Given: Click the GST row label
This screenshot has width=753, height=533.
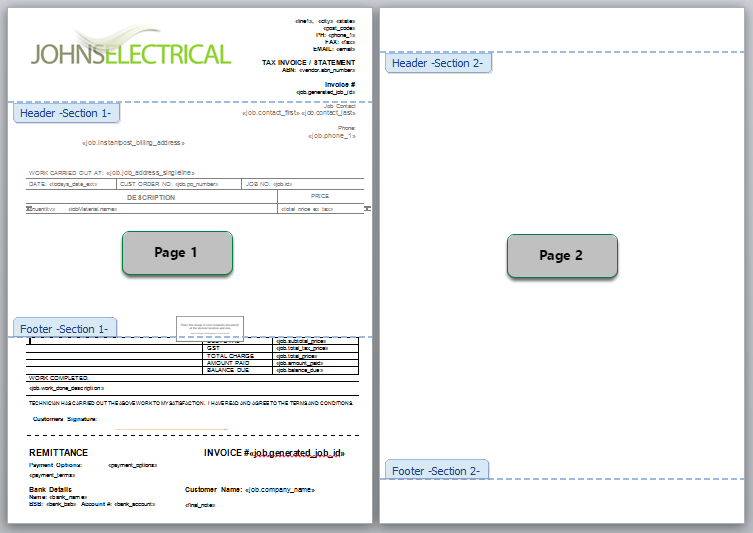Looking at the screenshot, I should click(213, 348).
